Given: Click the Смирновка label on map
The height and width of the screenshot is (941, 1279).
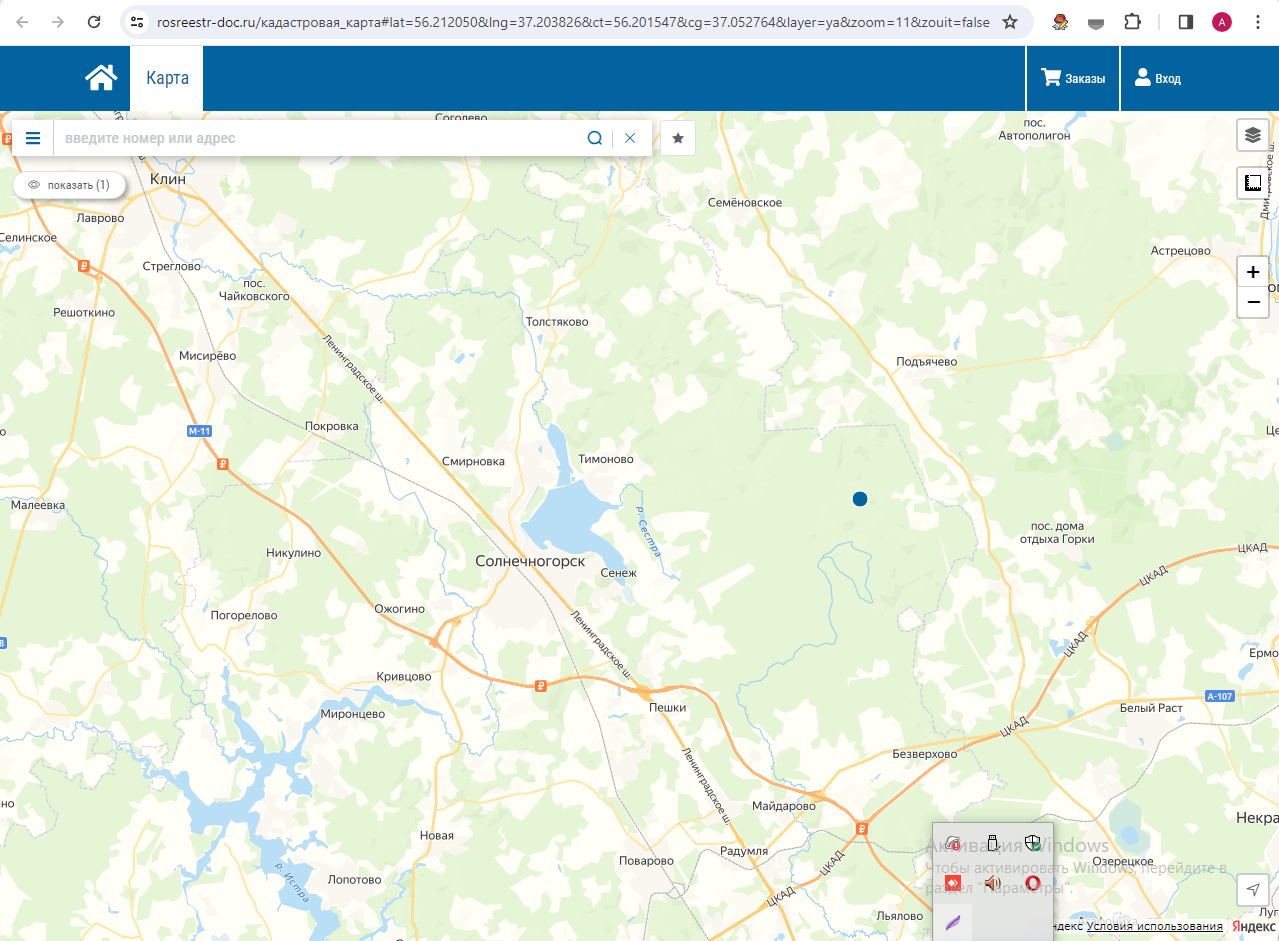Looking at the screenshot, I should (x=474, y=461).
